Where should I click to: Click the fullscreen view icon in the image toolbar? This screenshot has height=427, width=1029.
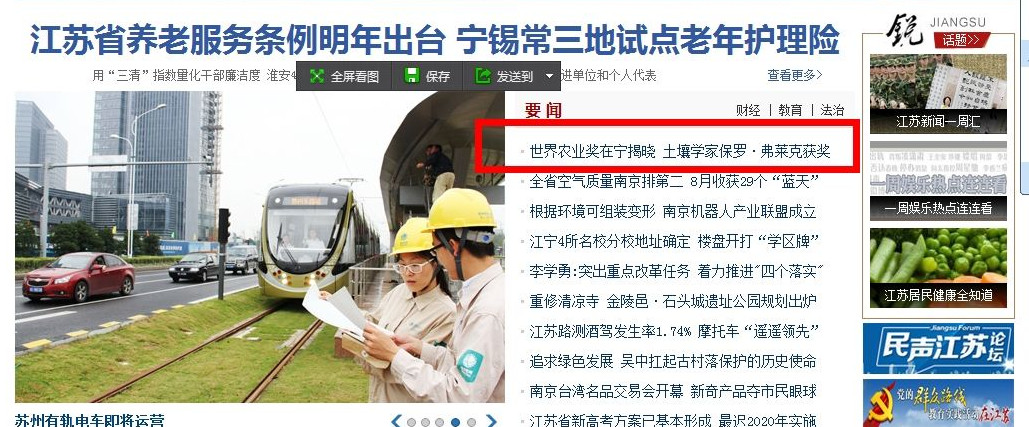coord(317,76)
